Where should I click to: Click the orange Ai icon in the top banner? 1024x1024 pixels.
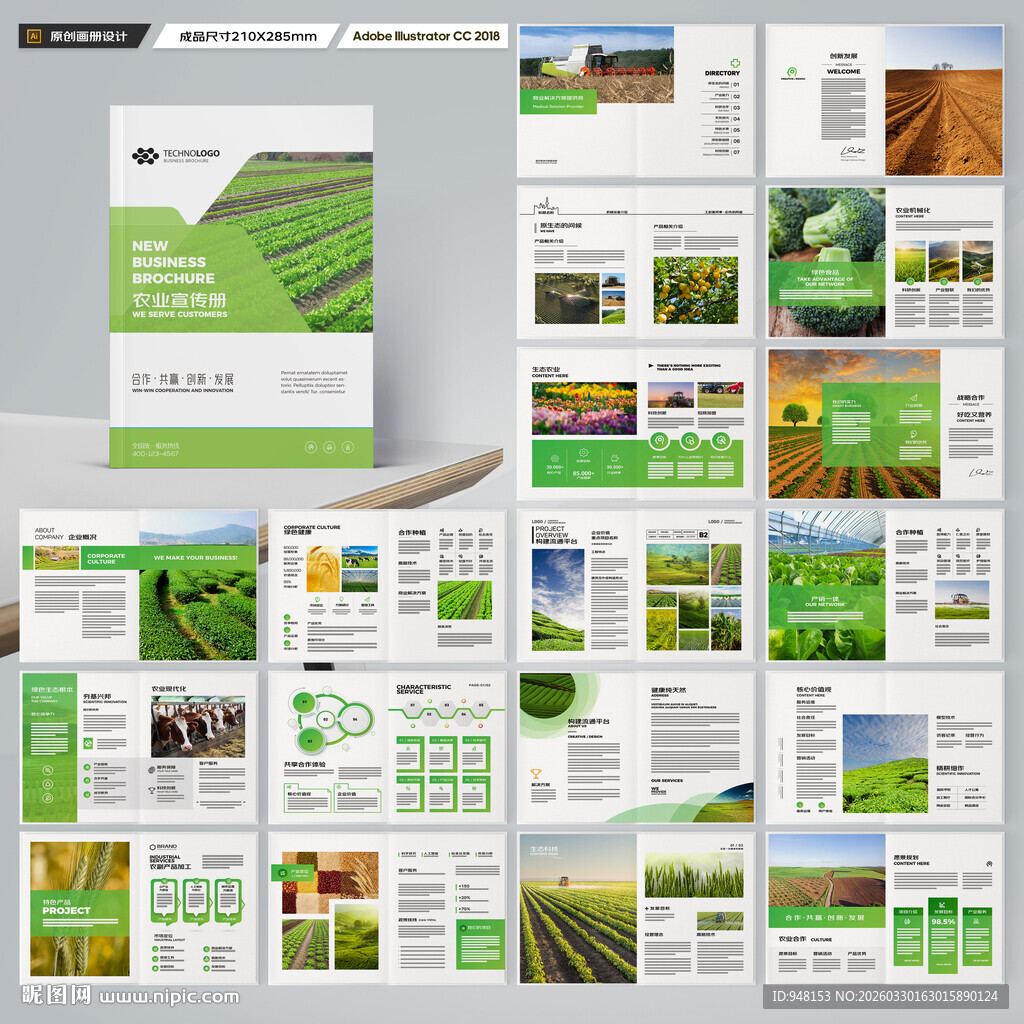[x=34, y=36]
